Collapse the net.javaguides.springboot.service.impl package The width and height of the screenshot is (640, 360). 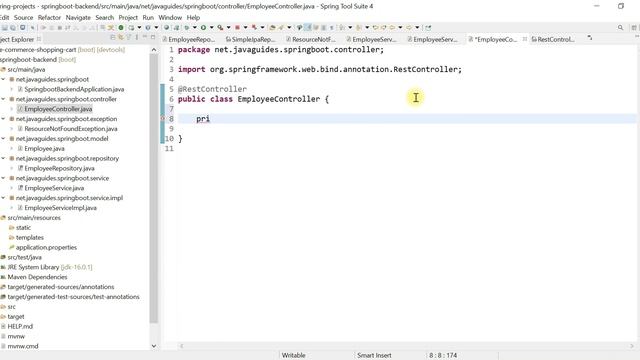pyautogui.click(x=3, y=198)
